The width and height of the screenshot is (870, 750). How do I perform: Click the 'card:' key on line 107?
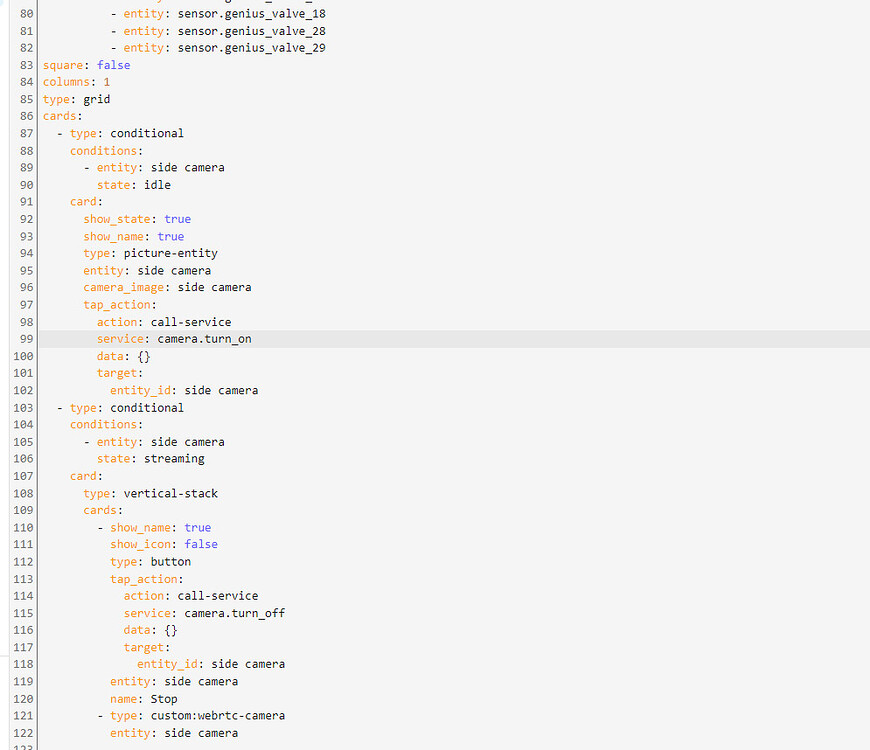tap(86, 477)
